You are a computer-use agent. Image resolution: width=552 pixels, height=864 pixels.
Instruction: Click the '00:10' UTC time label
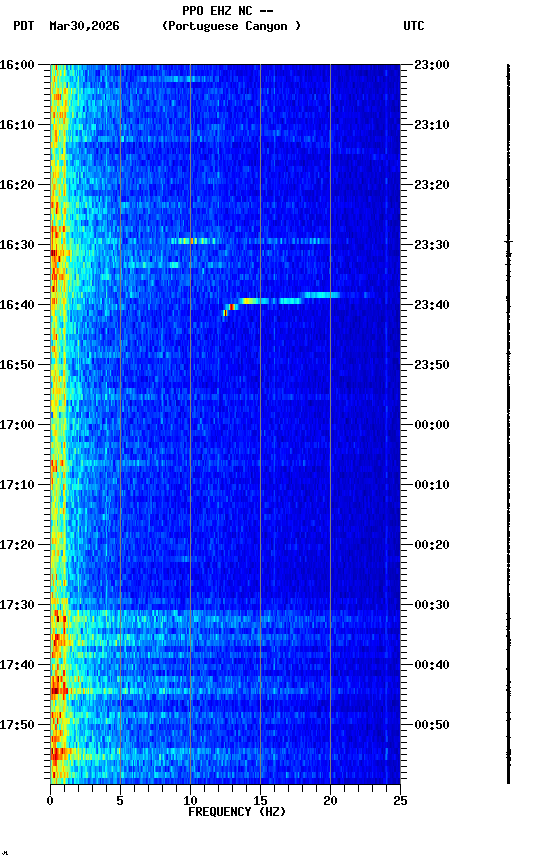pos(432,485)
